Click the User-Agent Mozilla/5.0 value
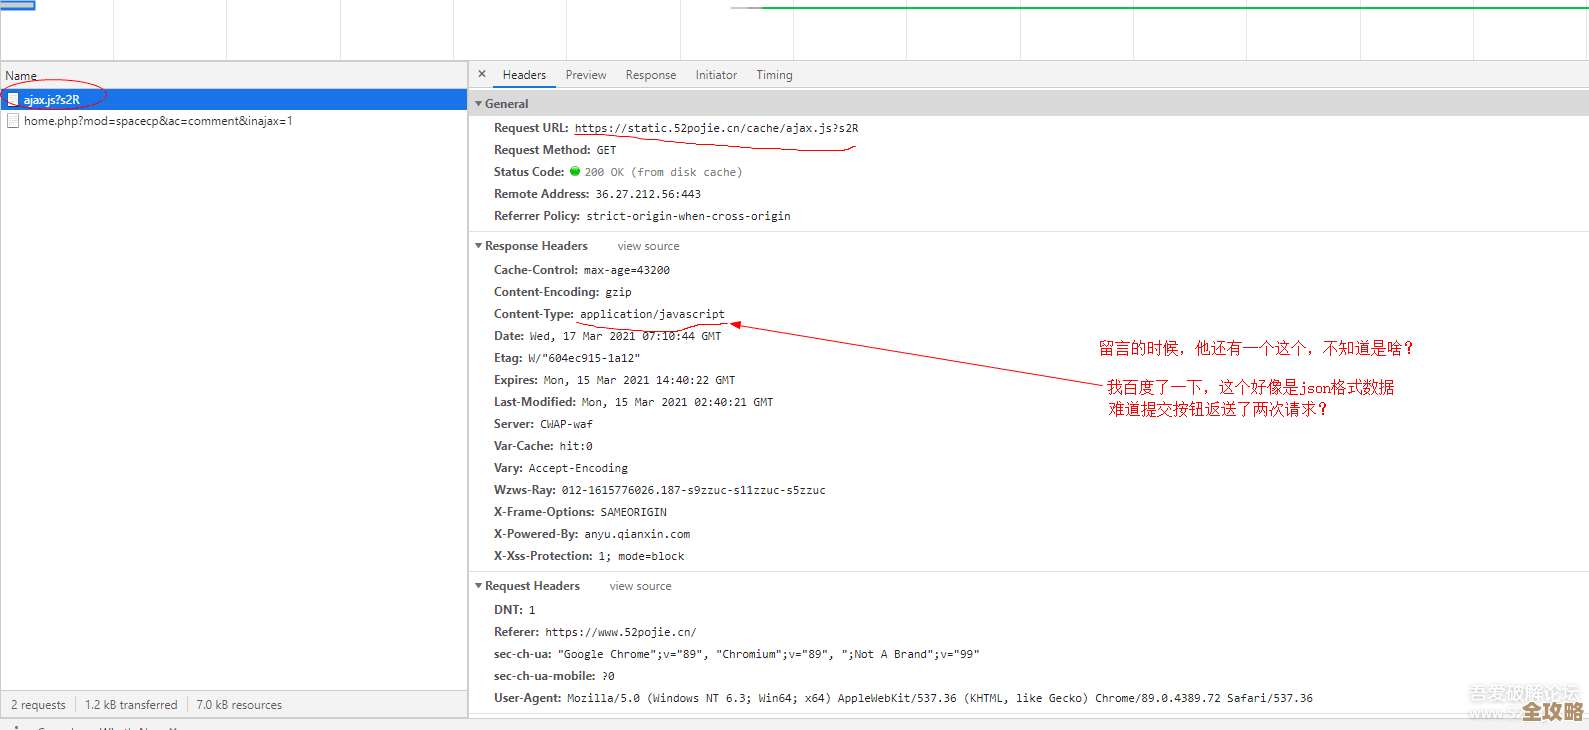1589x730 pixels. coord(940,698)
